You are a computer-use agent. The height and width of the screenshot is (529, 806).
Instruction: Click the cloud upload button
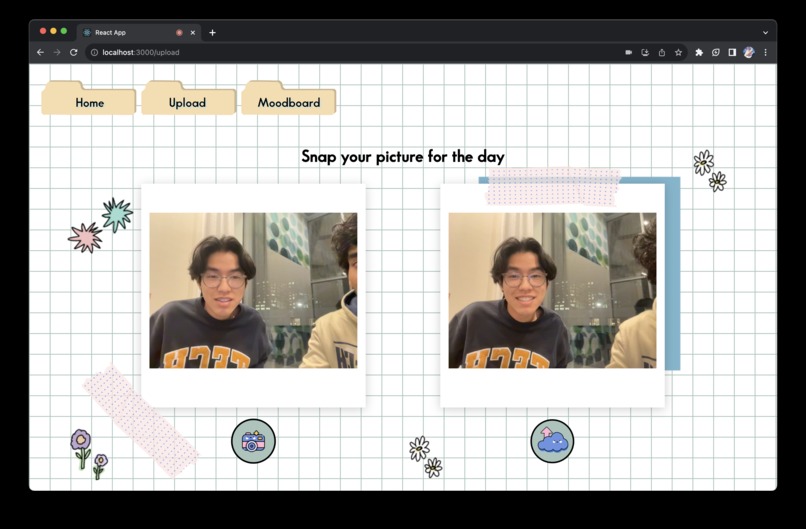[x=552, y=441]
